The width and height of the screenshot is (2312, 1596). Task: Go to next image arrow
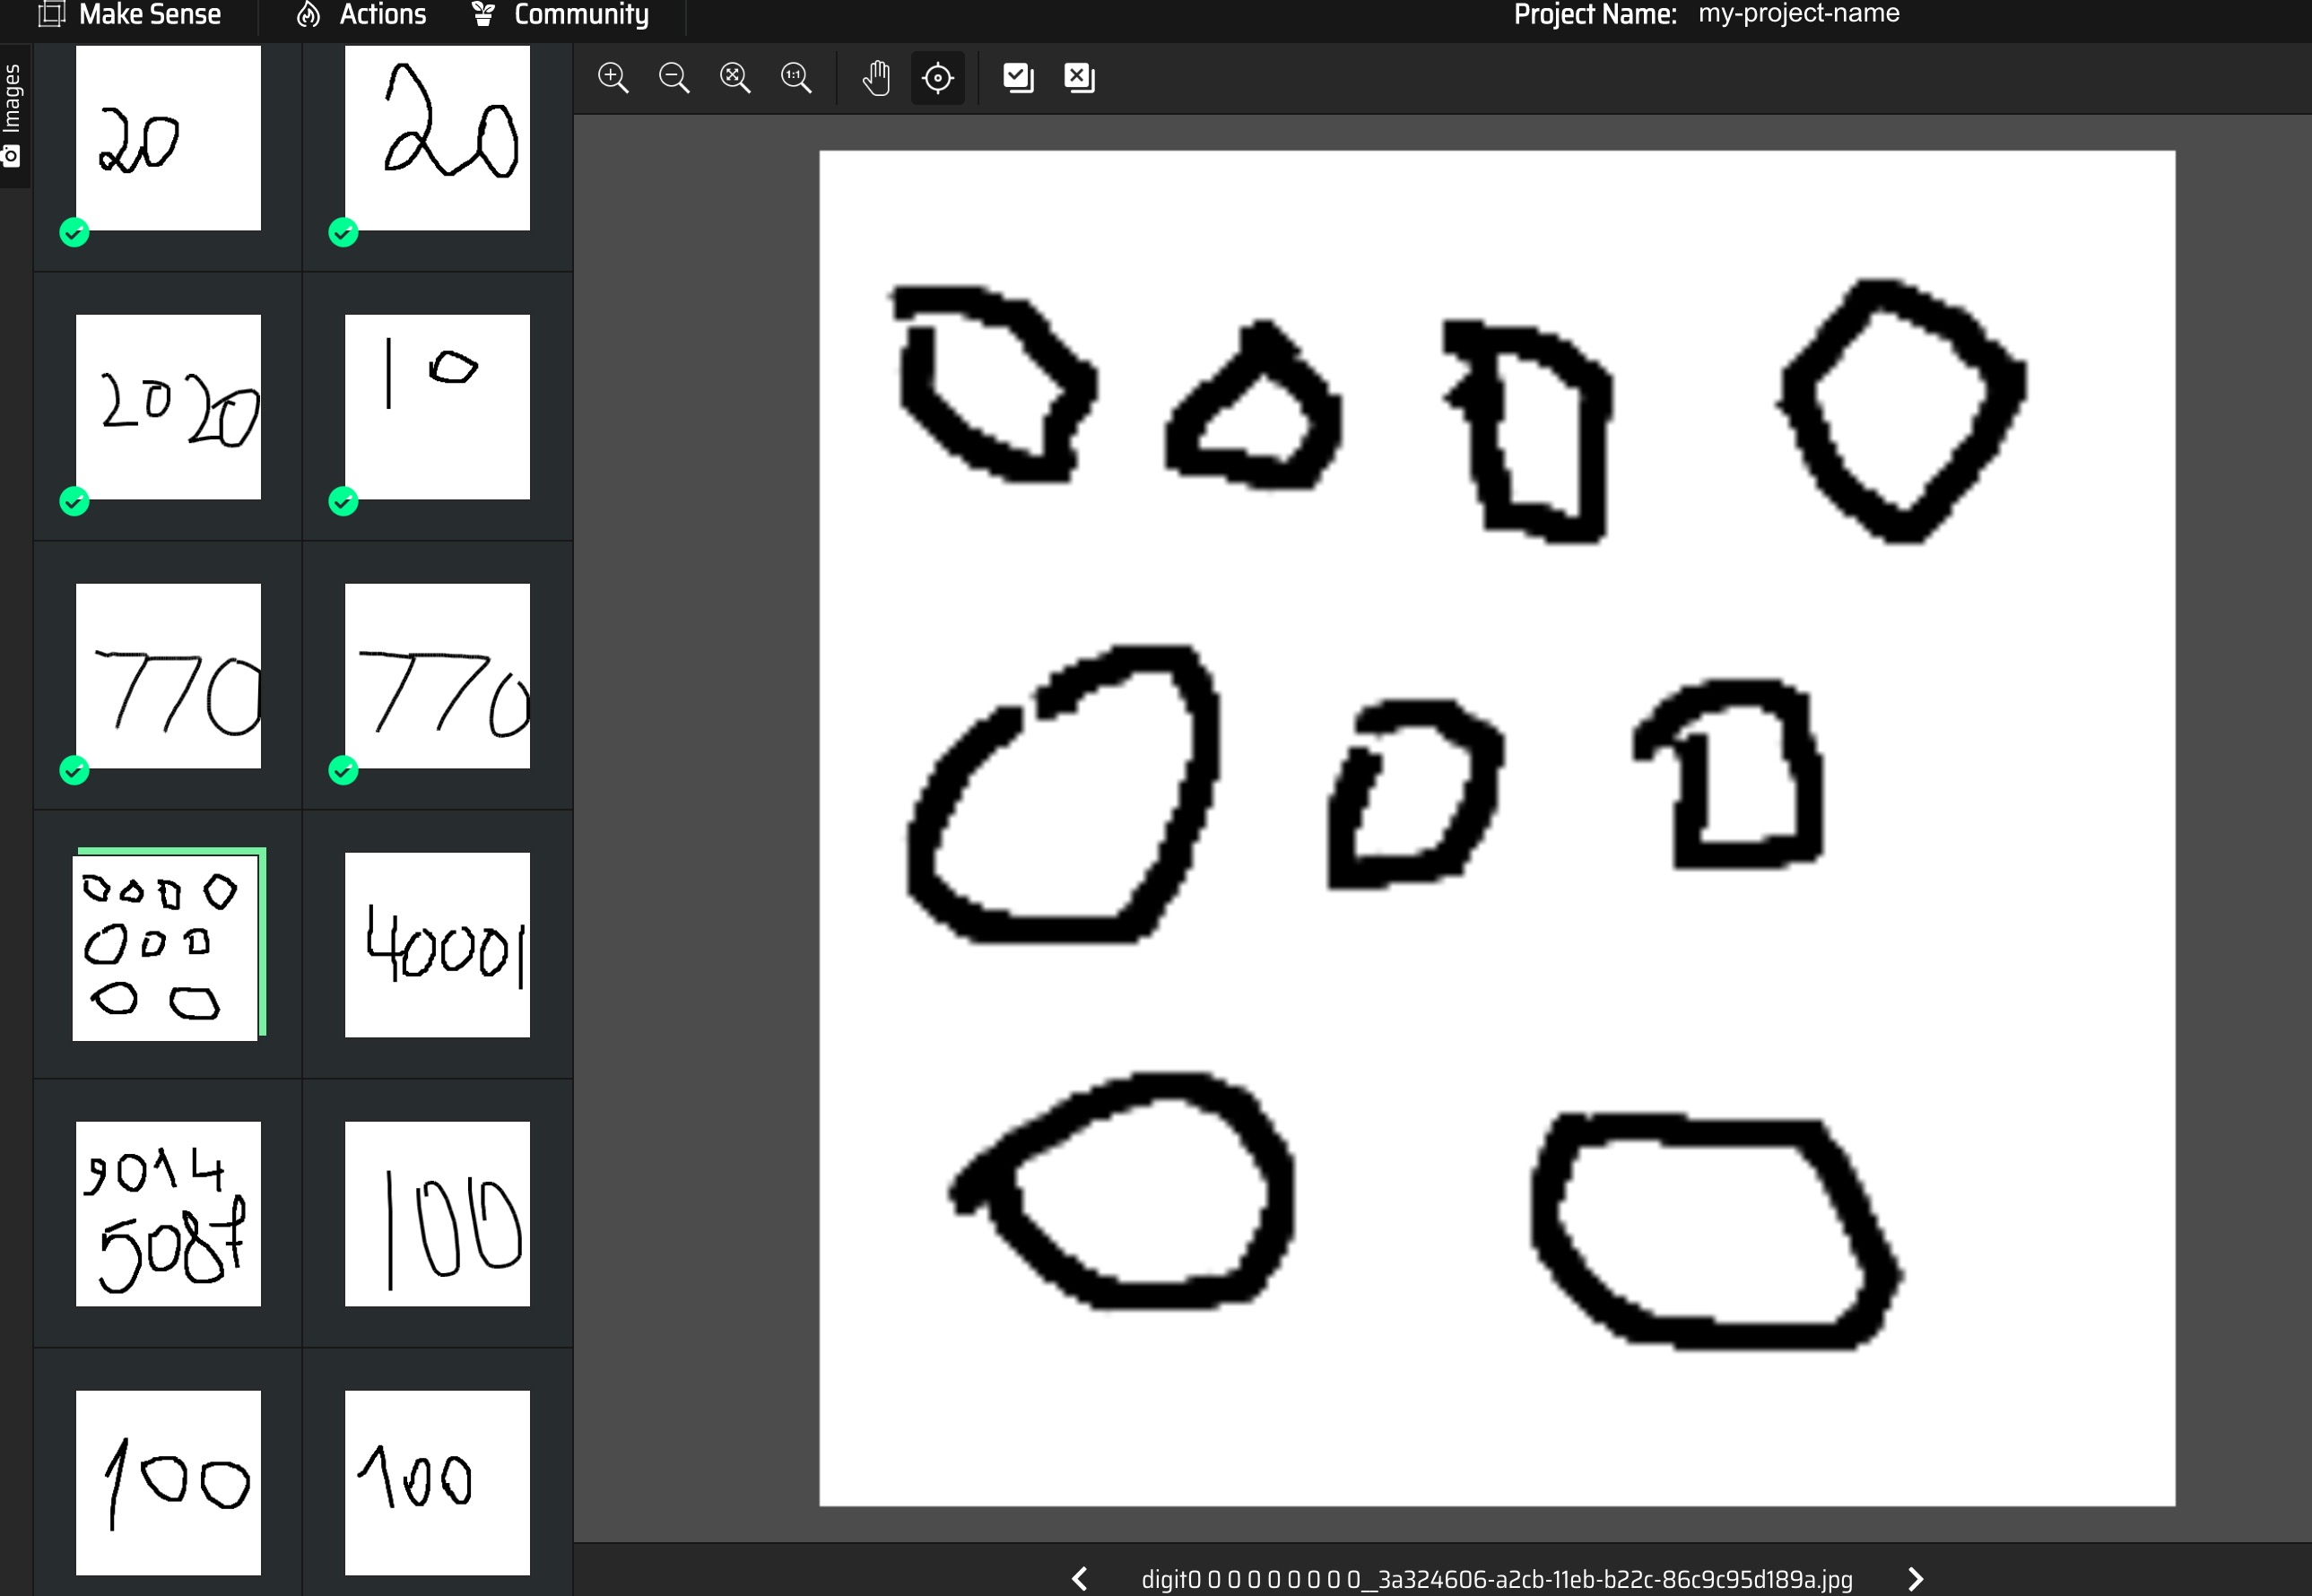click(x=1915, y=1578)
